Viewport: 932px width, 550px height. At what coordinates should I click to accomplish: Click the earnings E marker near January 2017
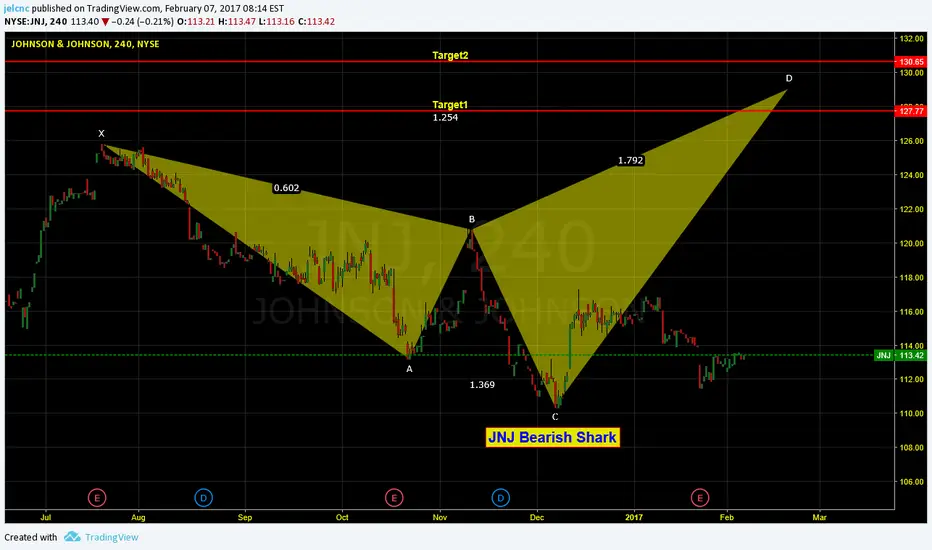point(700,498)
